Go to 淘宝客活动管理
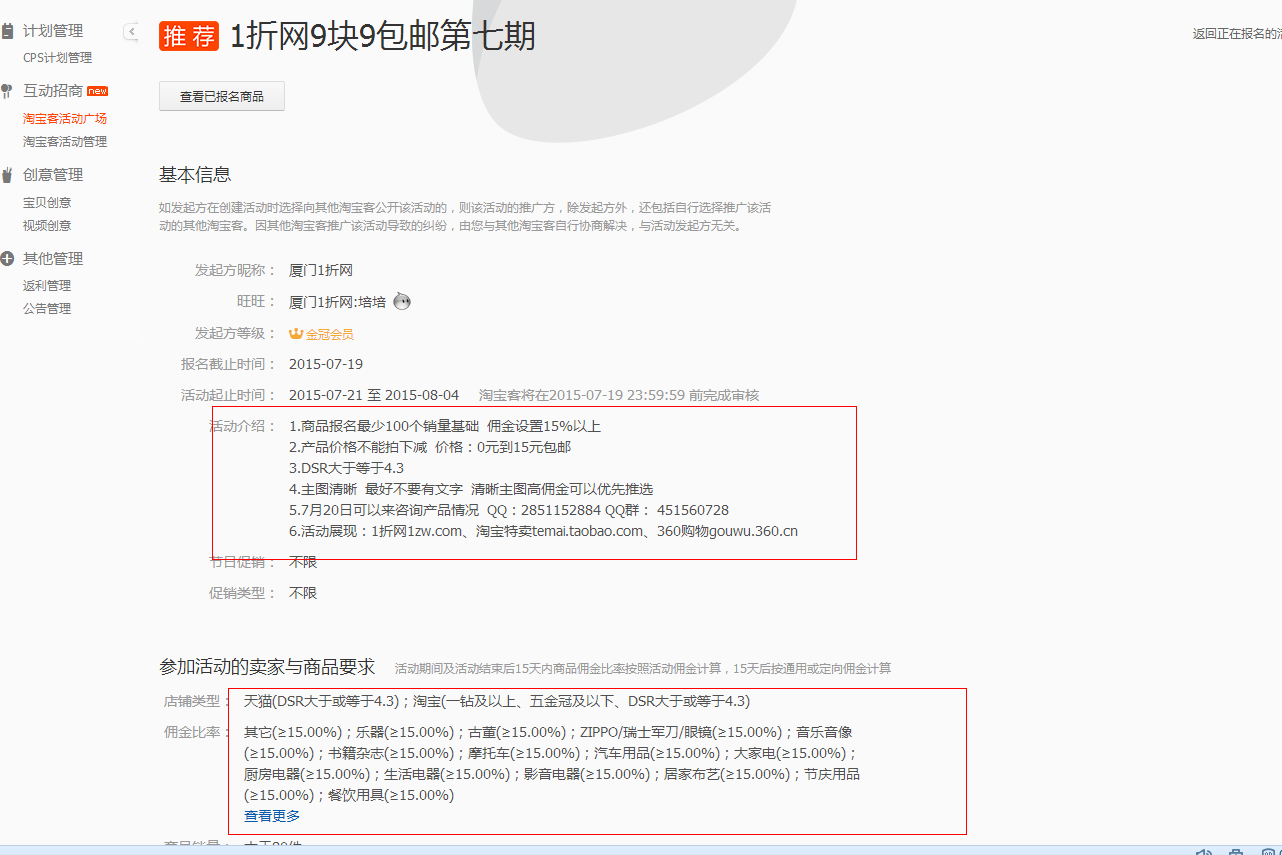This screenshot has height=855, width=1282. pos(65,142)
